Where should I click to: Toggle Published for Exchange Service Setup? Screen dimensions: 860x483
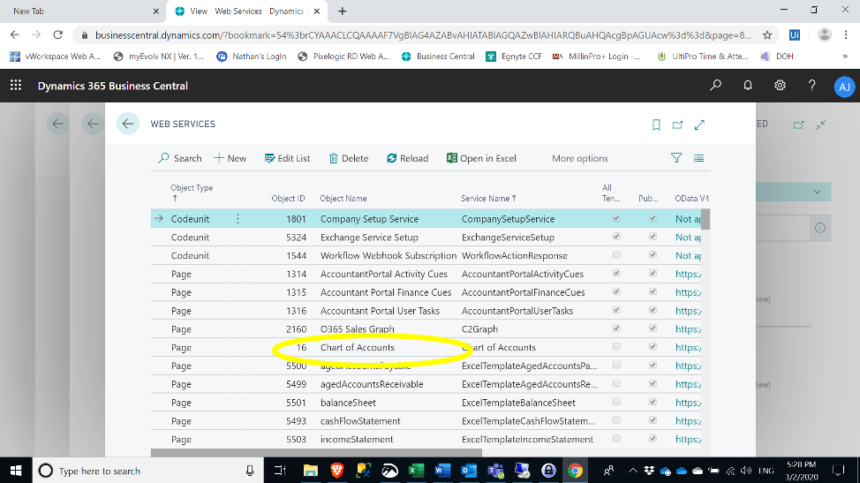click(652, 237)
